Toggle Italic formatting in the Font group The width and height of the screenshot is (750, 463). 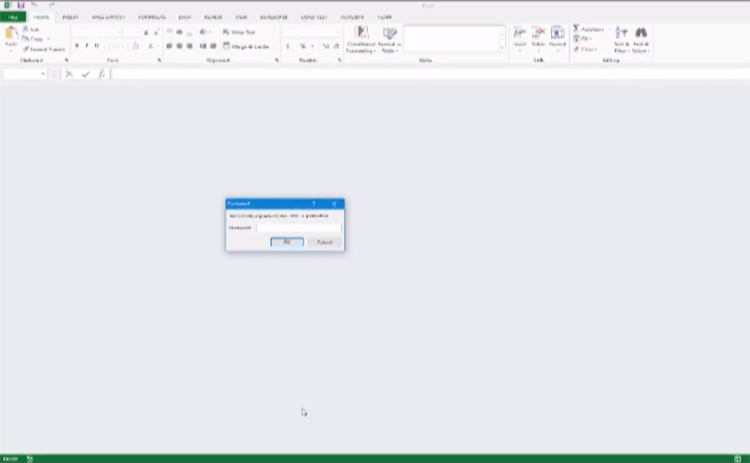point(87,46)
